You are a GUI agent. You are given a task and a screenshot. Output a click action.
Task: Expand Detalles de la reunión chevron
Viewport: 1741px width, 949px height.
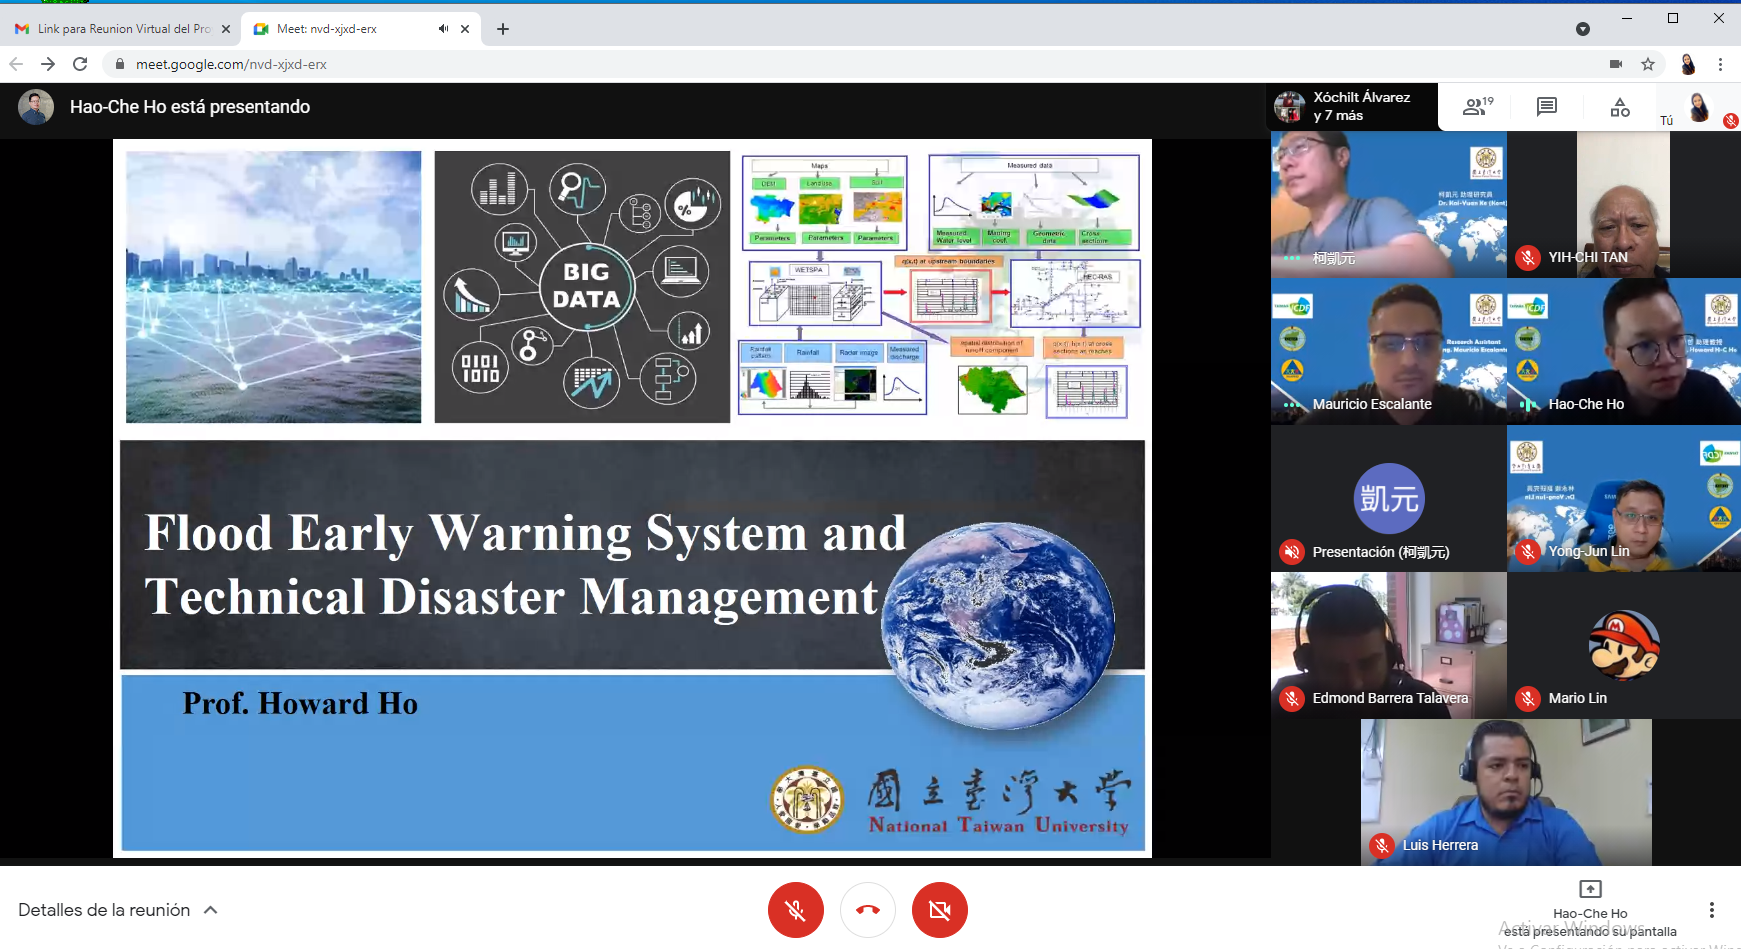tap(211, 910)
